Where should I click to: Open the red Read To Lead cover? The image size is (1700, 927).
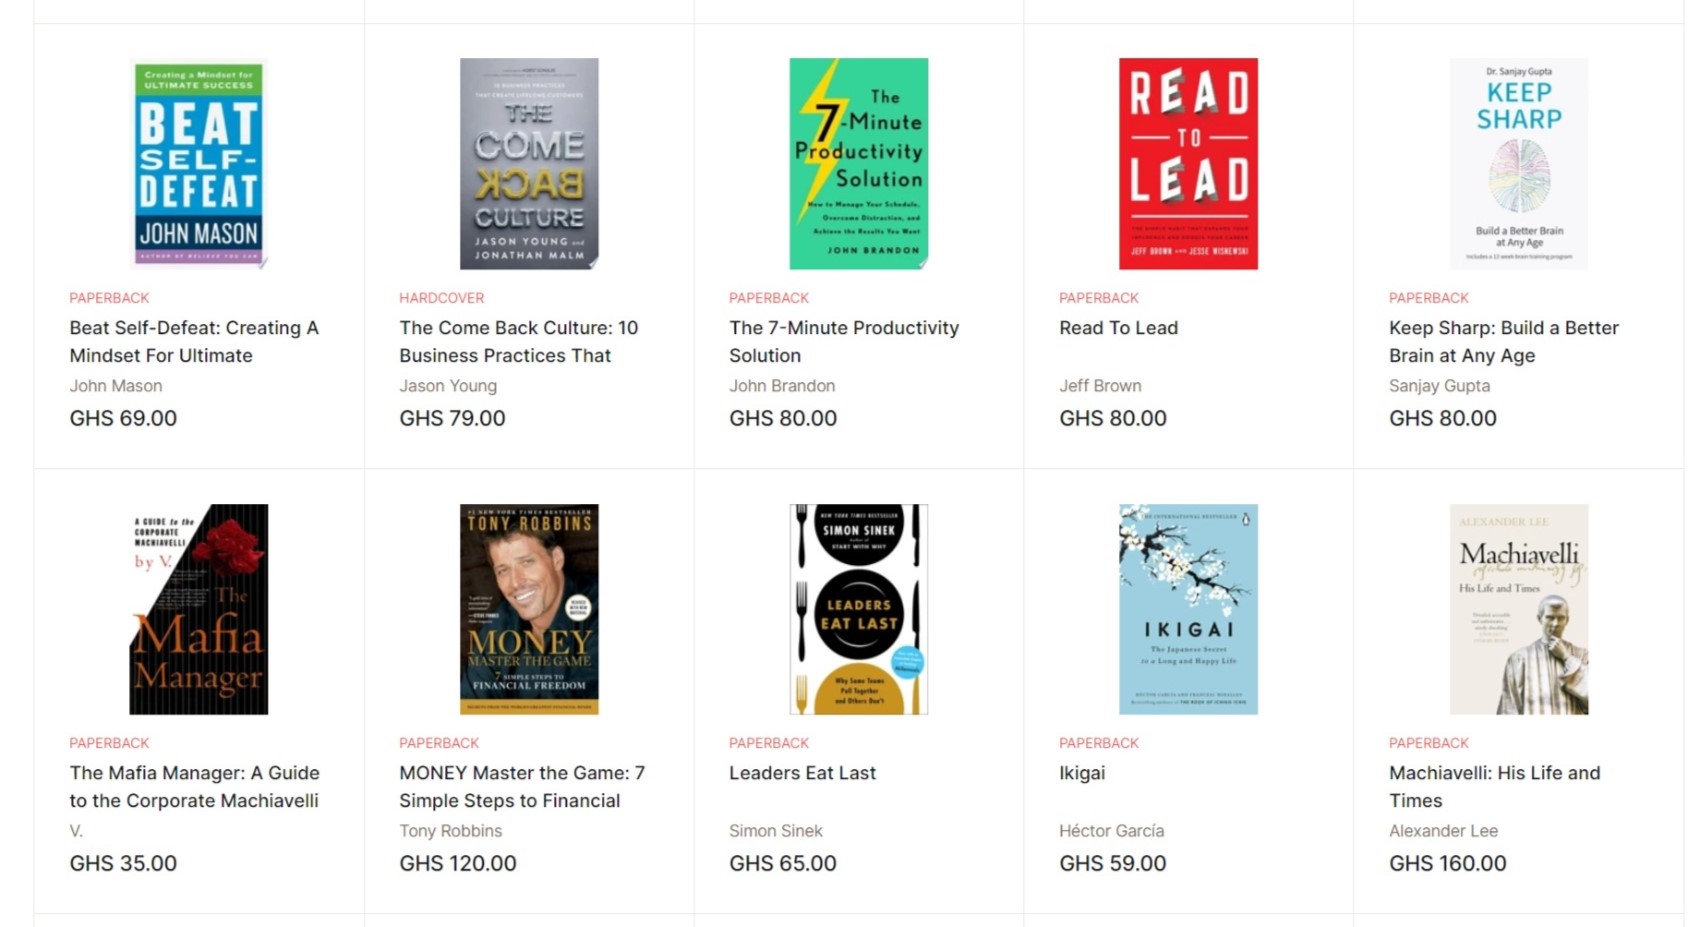[1188, 164]
